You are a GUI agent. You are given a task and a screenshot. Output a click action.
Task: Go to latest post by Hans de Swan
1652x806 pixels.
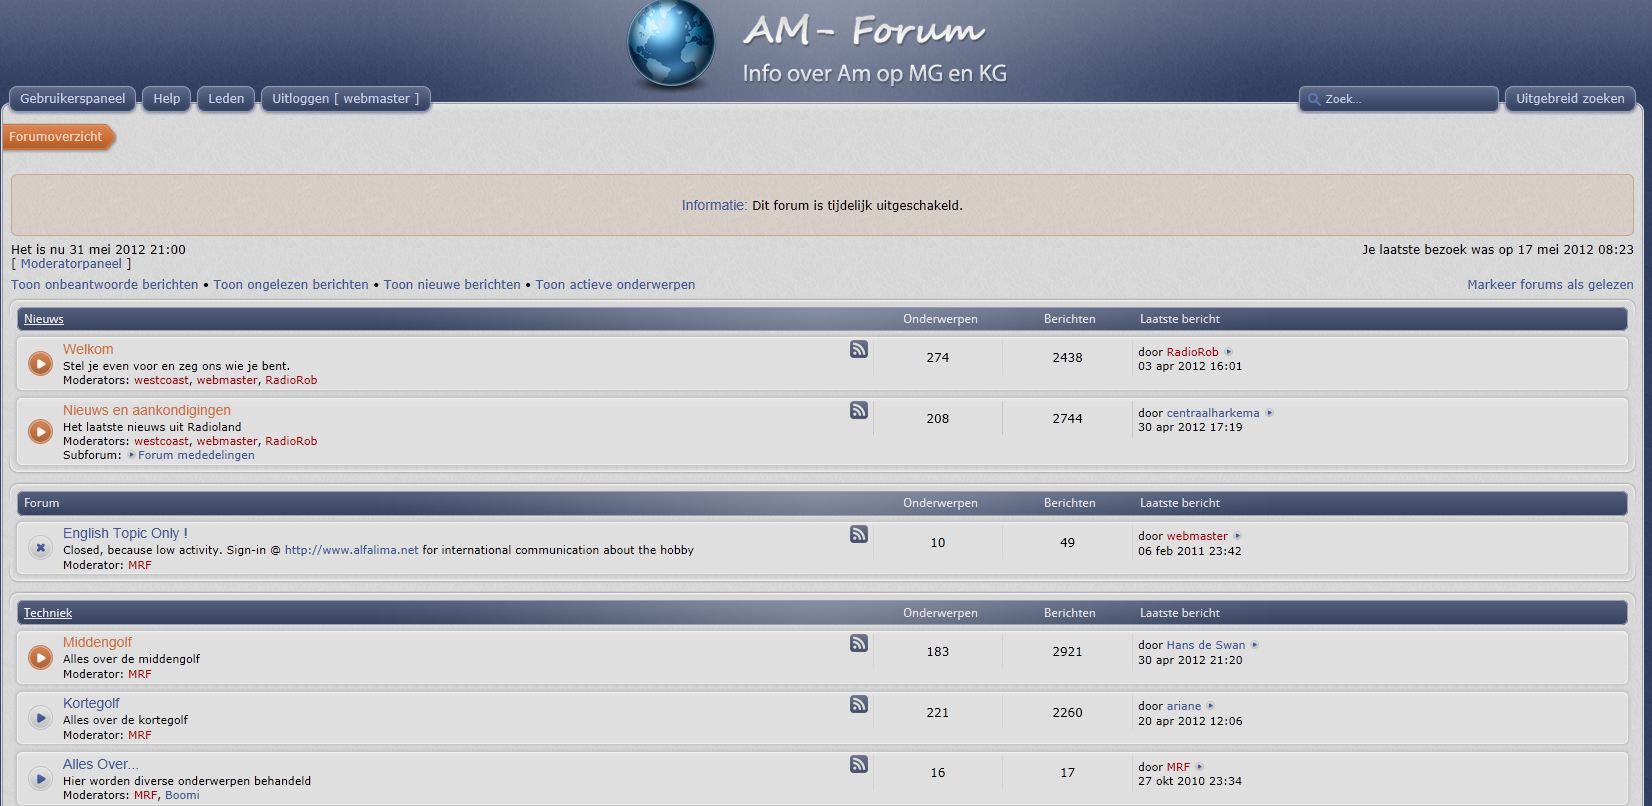click(x=1255, y=645)
